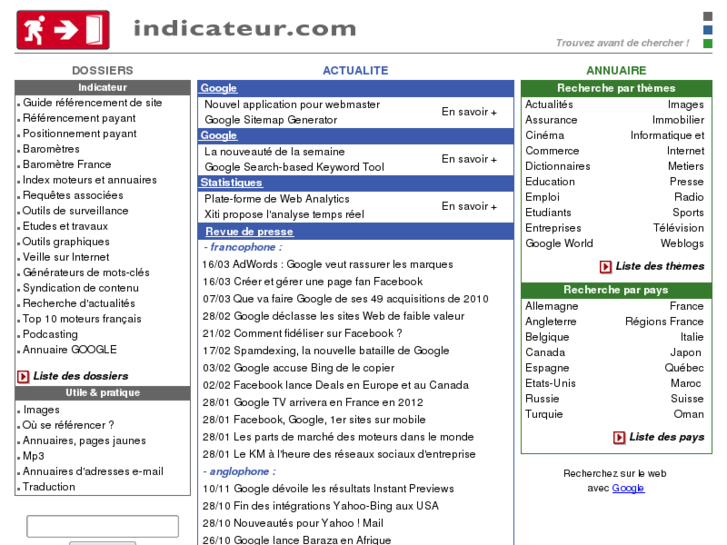Screen dimensions: 727x545
Task: Click red arrow icon beside Liste des pays
Action: (x=619, y=437)
